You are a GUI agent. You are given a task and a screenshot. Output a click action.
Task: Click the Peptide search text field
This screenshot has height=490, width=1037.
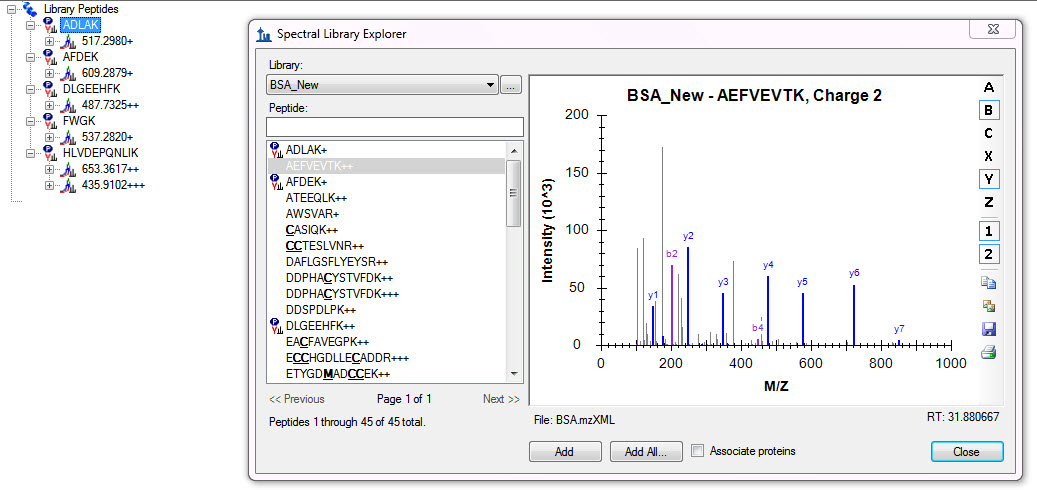394,127
